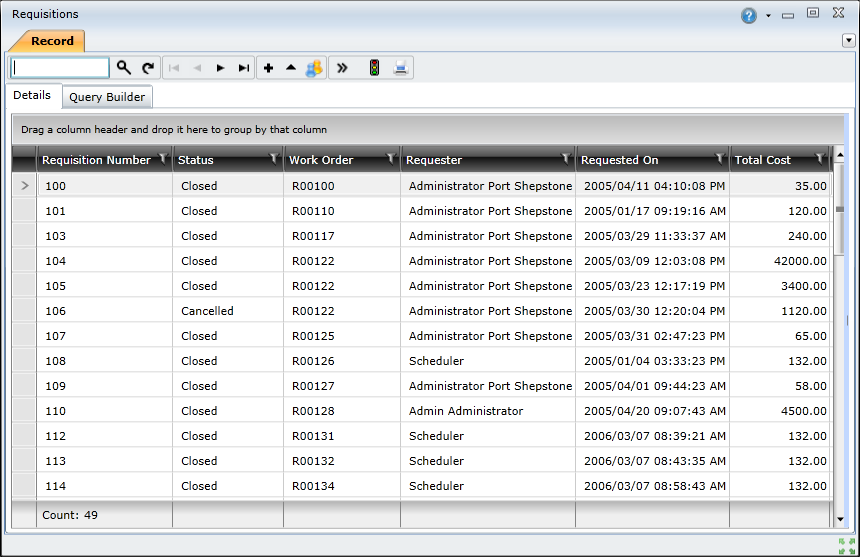Open dropdown arrow next to help icon
Image resolution: width=860 pixels, height=557 pixels.
[x=768, y=16]
